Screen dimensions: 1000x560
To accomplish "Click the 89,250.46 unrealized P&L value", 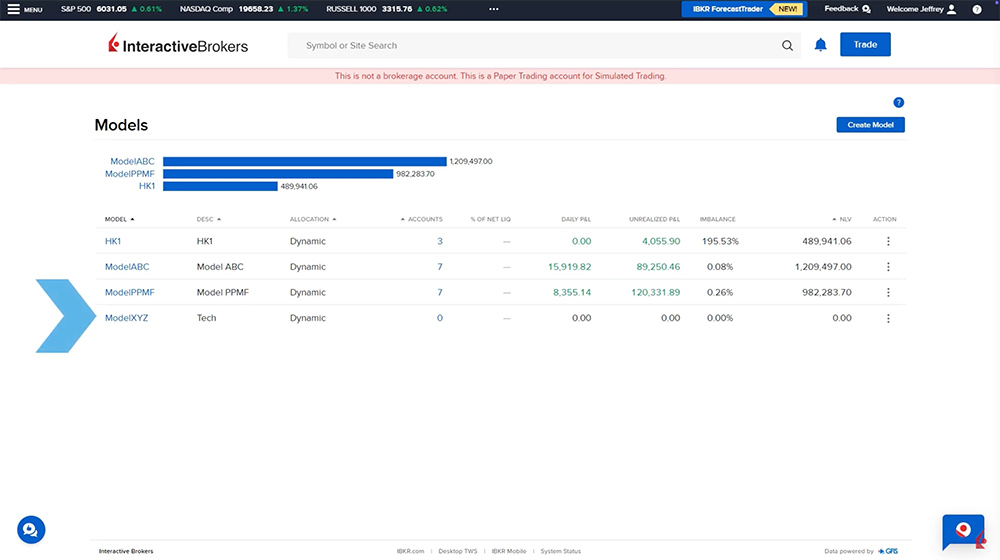I will pyautogui.click(x=658, y=267).
